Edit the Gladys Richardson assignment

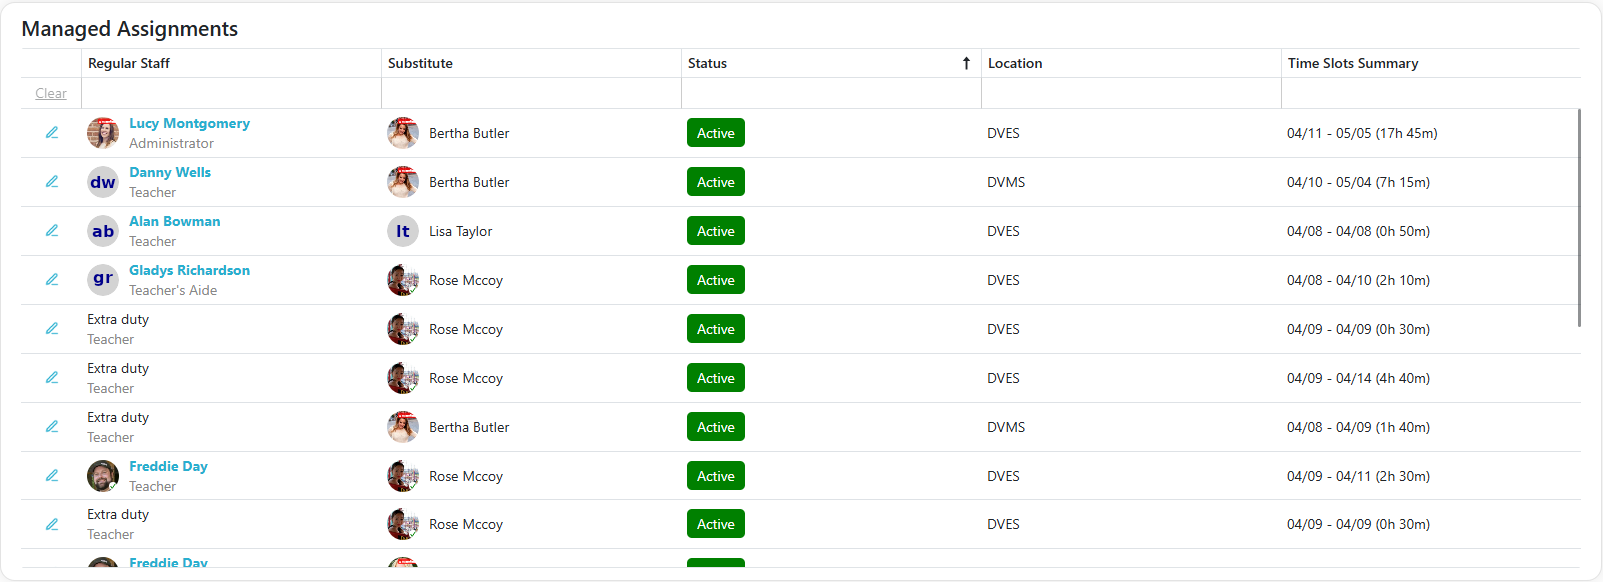52,280
